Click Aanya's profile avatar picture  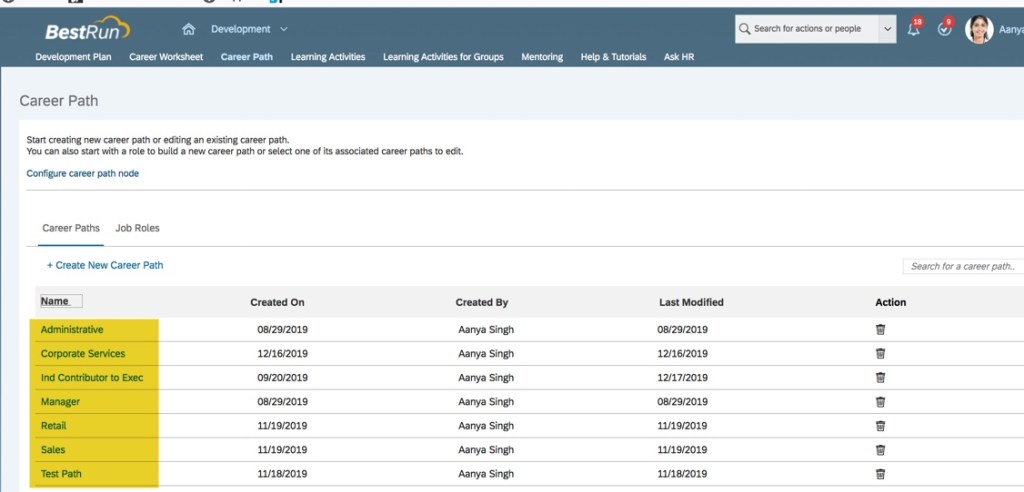978,30
